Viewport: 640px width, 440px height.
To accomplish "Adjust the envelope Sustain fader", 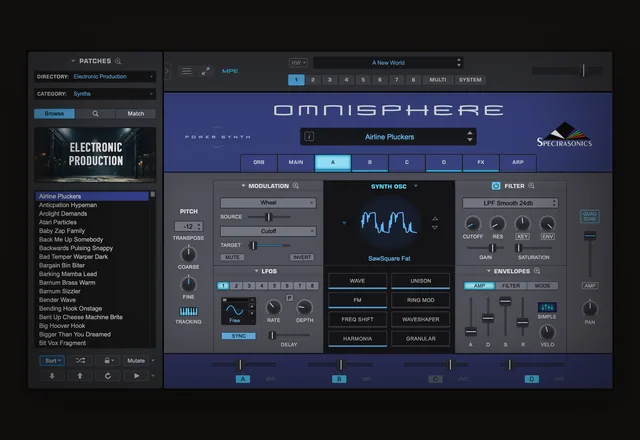I will coord(505,301).
